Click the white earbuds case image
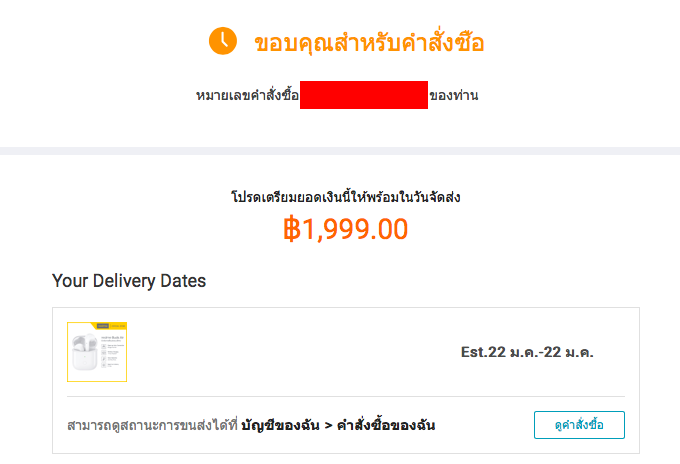This screenshot has height=464, width=680. (85, 352)
